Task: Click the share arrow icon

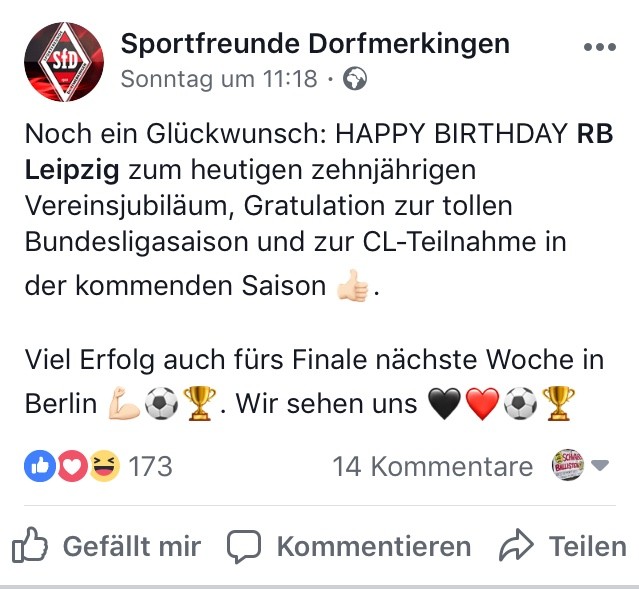Action: [x=516, y=545]
